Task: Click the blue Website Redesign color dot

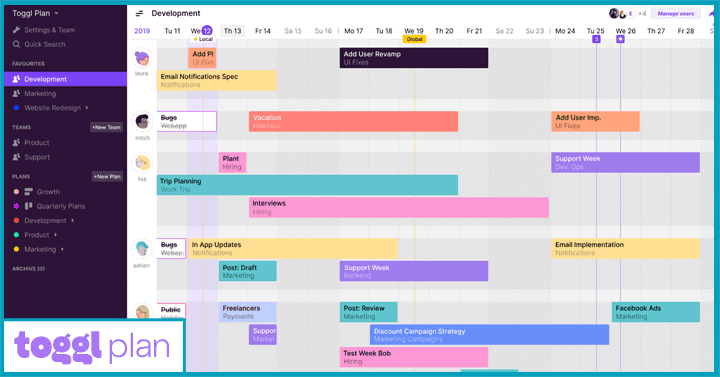Action: pos(16,107)
